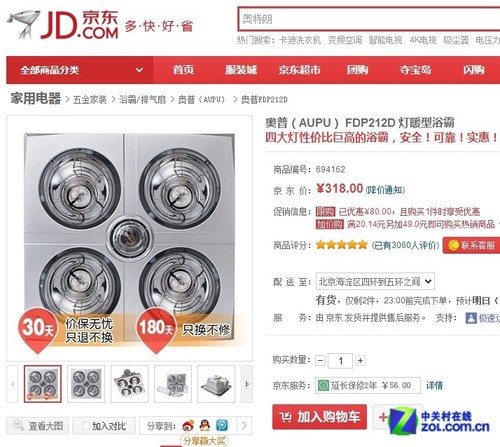Click the JD.com dog logo
Image resolution: width=500 pixels, height=447 pixels.
click(x=24, y=24)
